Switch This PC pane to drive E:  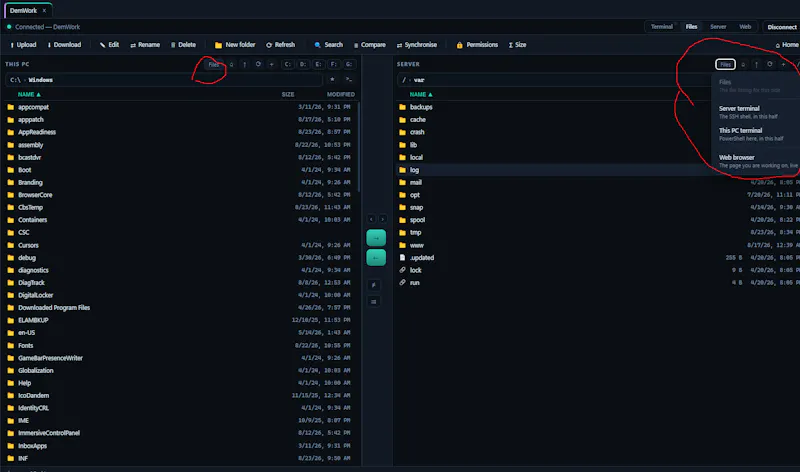[318, 64]
